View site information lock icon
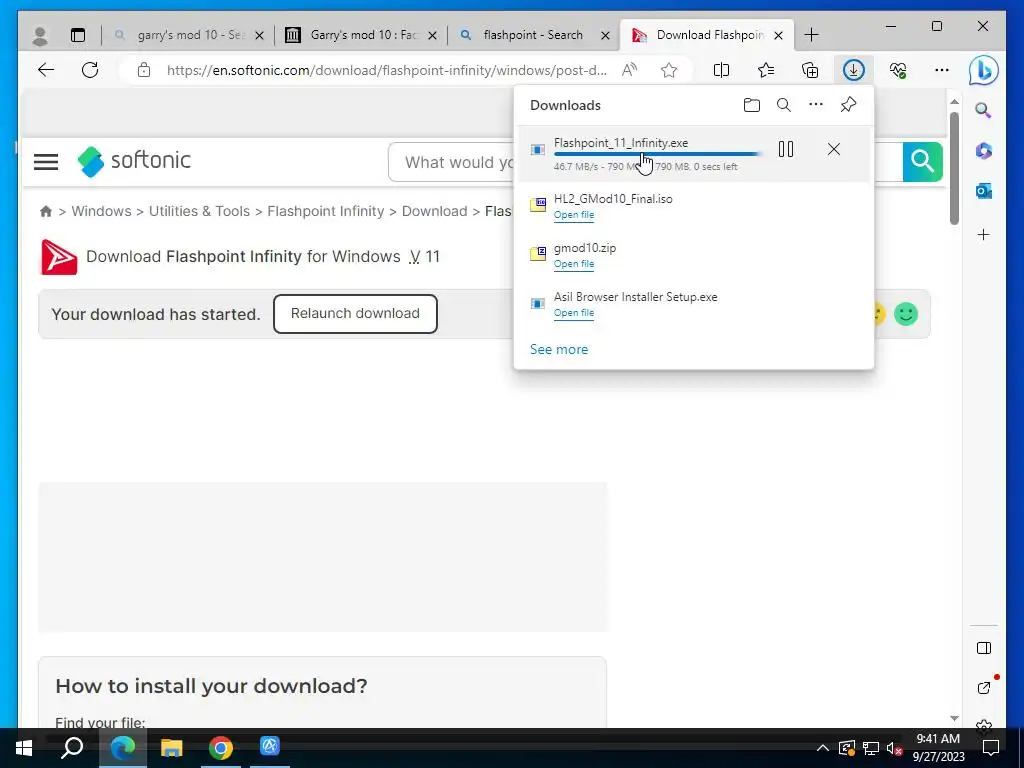 pyautogui.click(x=144, y=70)
